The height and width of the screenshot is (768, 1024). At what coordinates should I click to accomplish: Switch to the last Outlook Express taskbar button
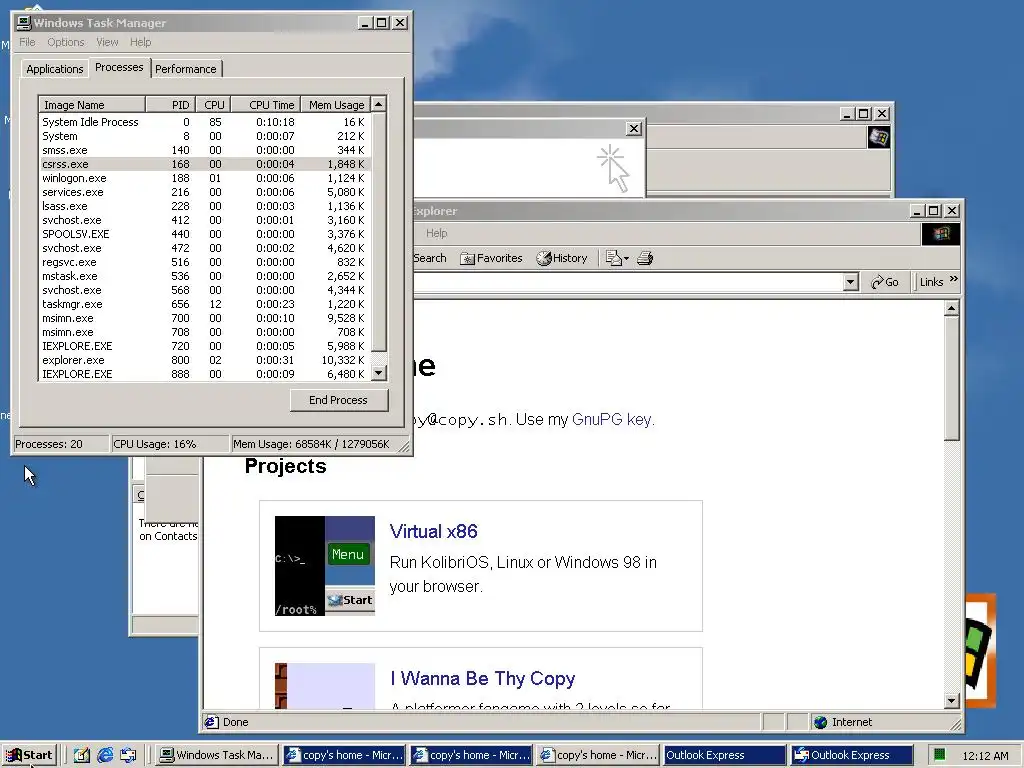(x=851, y=755)
